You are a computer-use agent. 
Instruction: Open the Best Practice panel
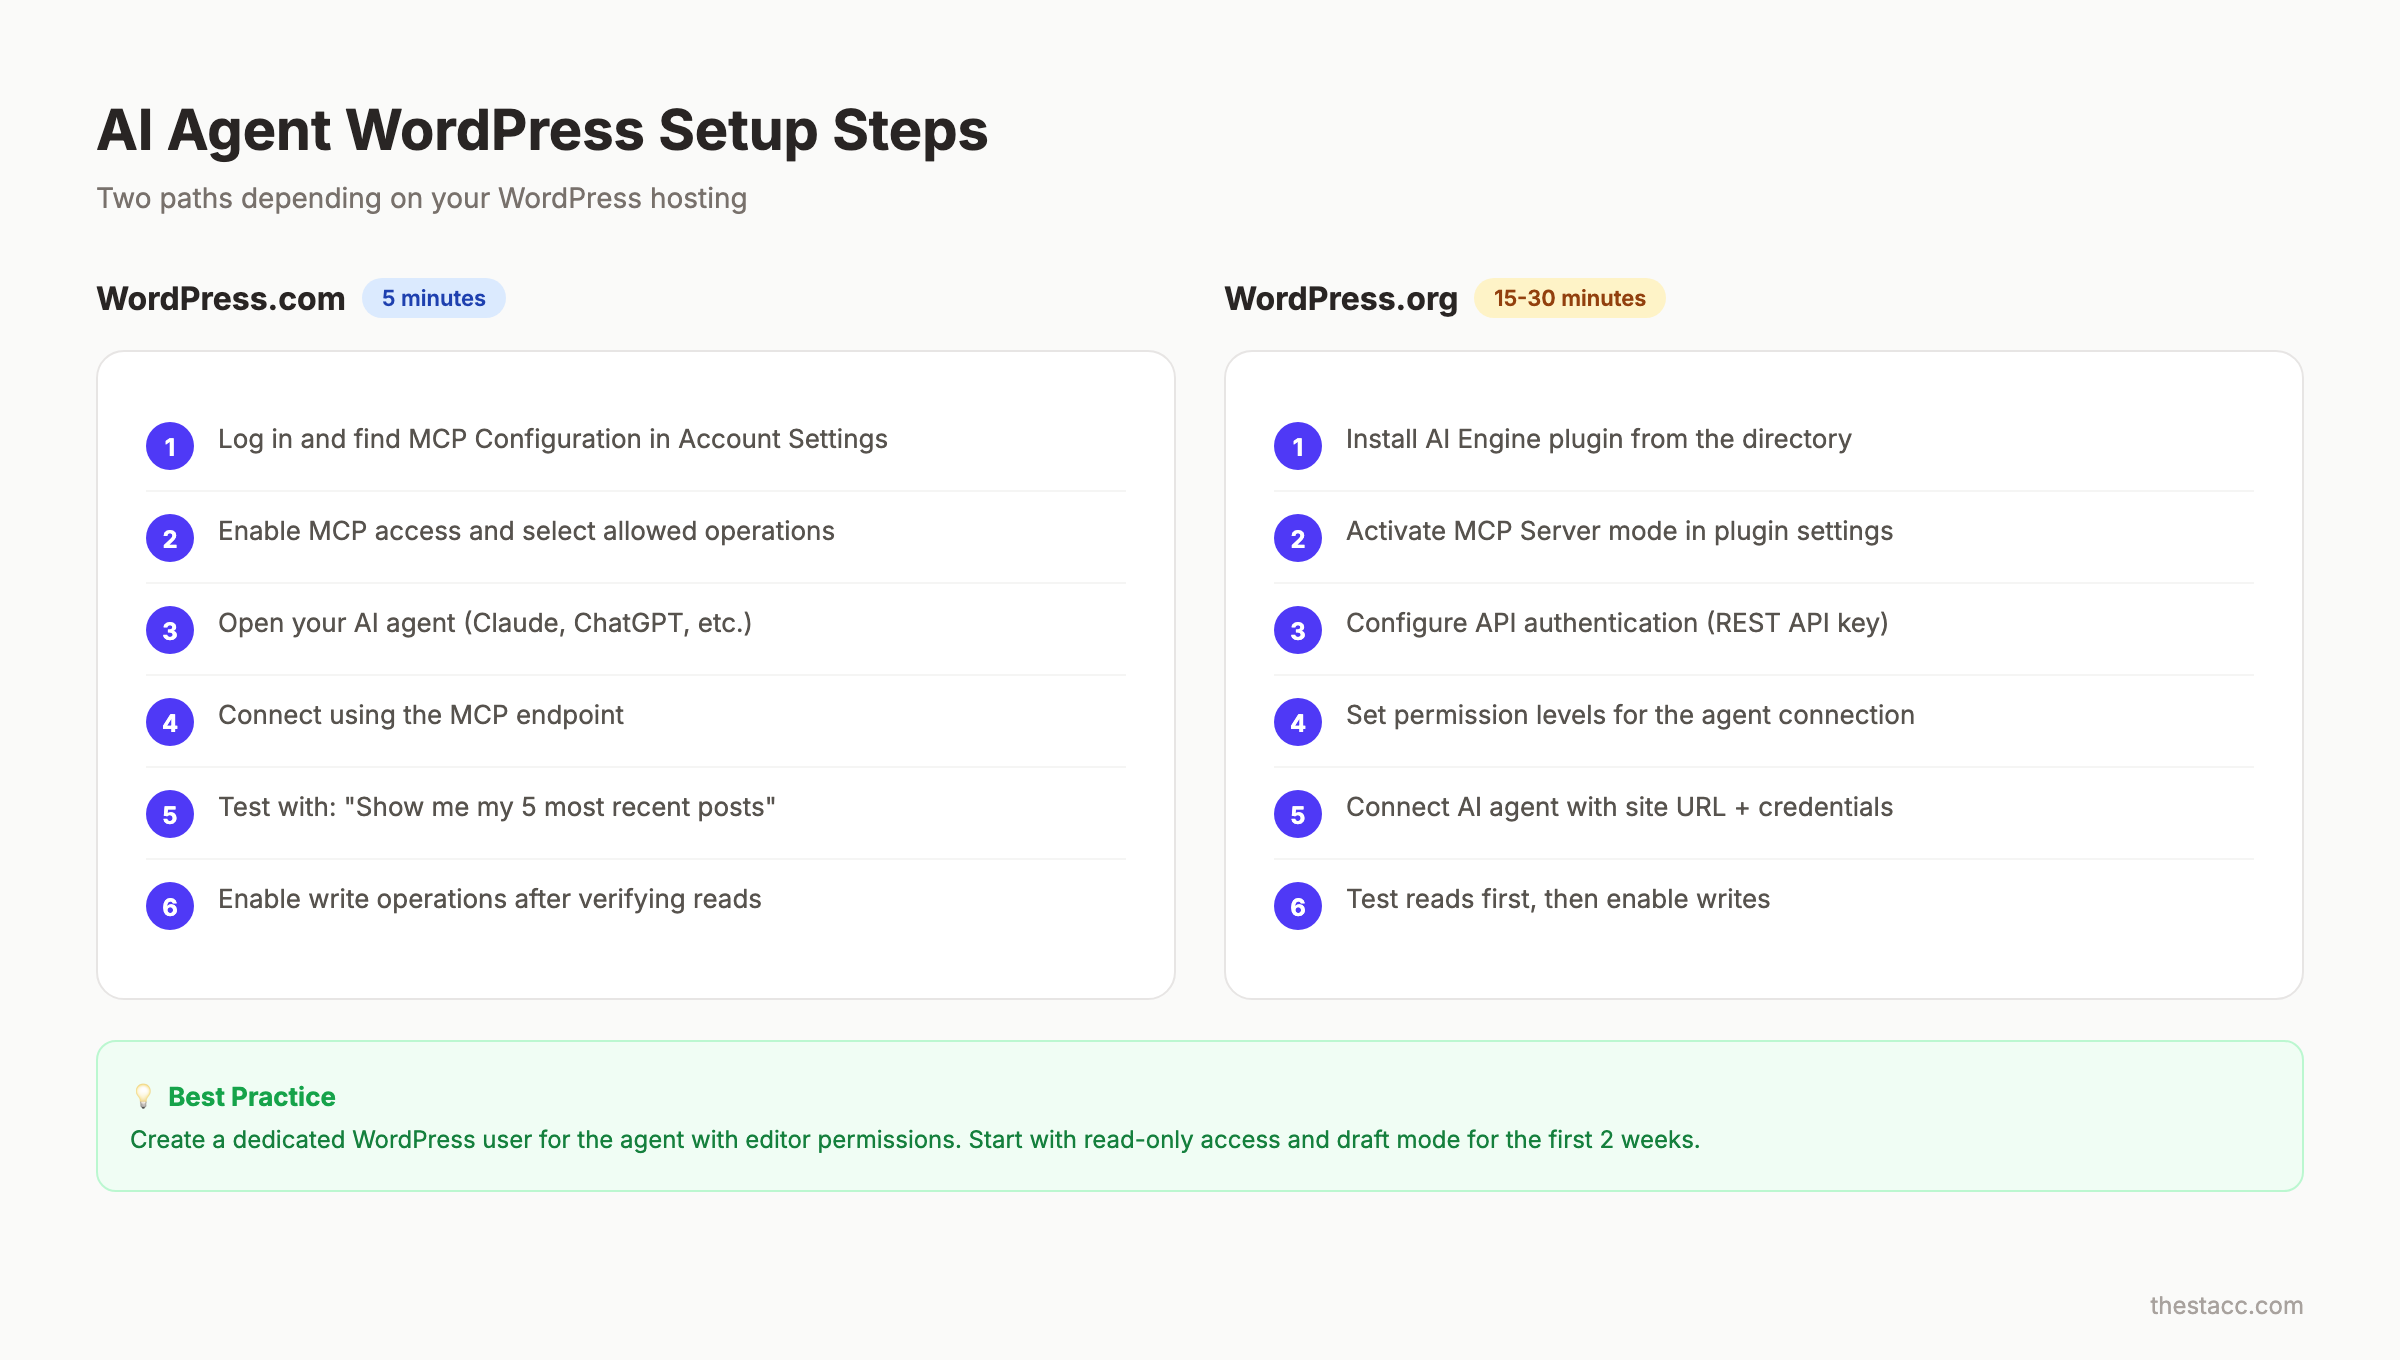[x=1200, y=1115]
